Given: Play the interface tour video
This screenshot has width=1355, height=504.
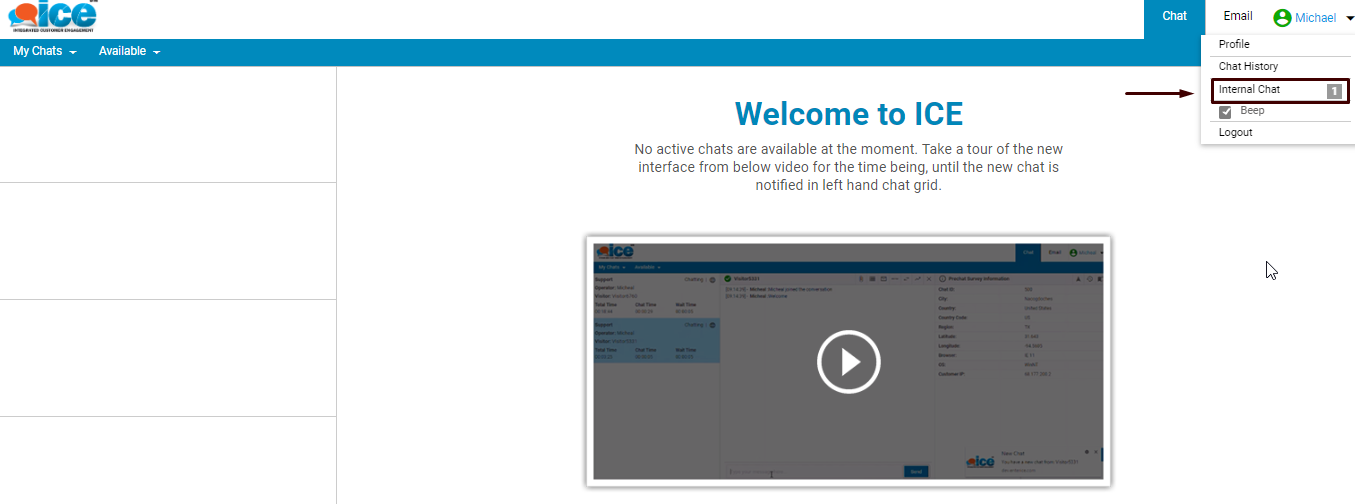Looking at the screenshot, I should pos(848,361).
